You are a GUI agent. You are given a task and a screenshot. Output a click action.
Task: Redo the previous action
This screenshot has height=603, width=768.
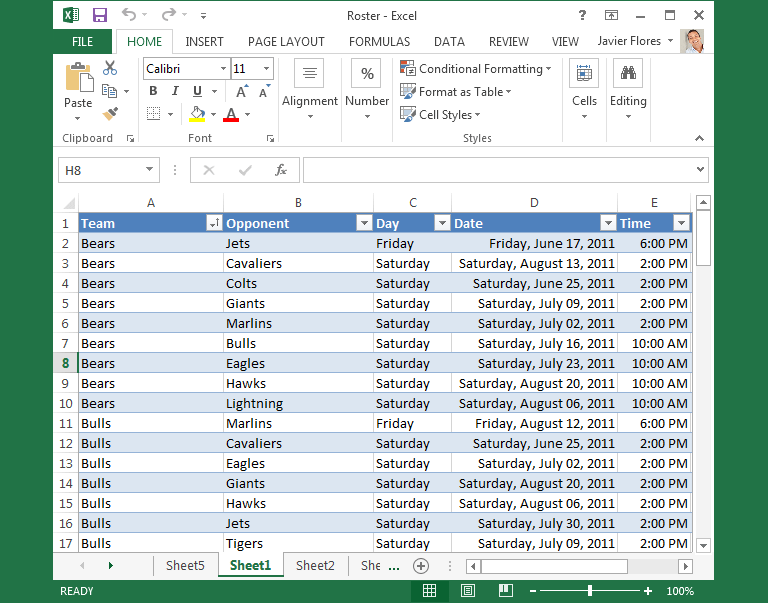[168, 15]
